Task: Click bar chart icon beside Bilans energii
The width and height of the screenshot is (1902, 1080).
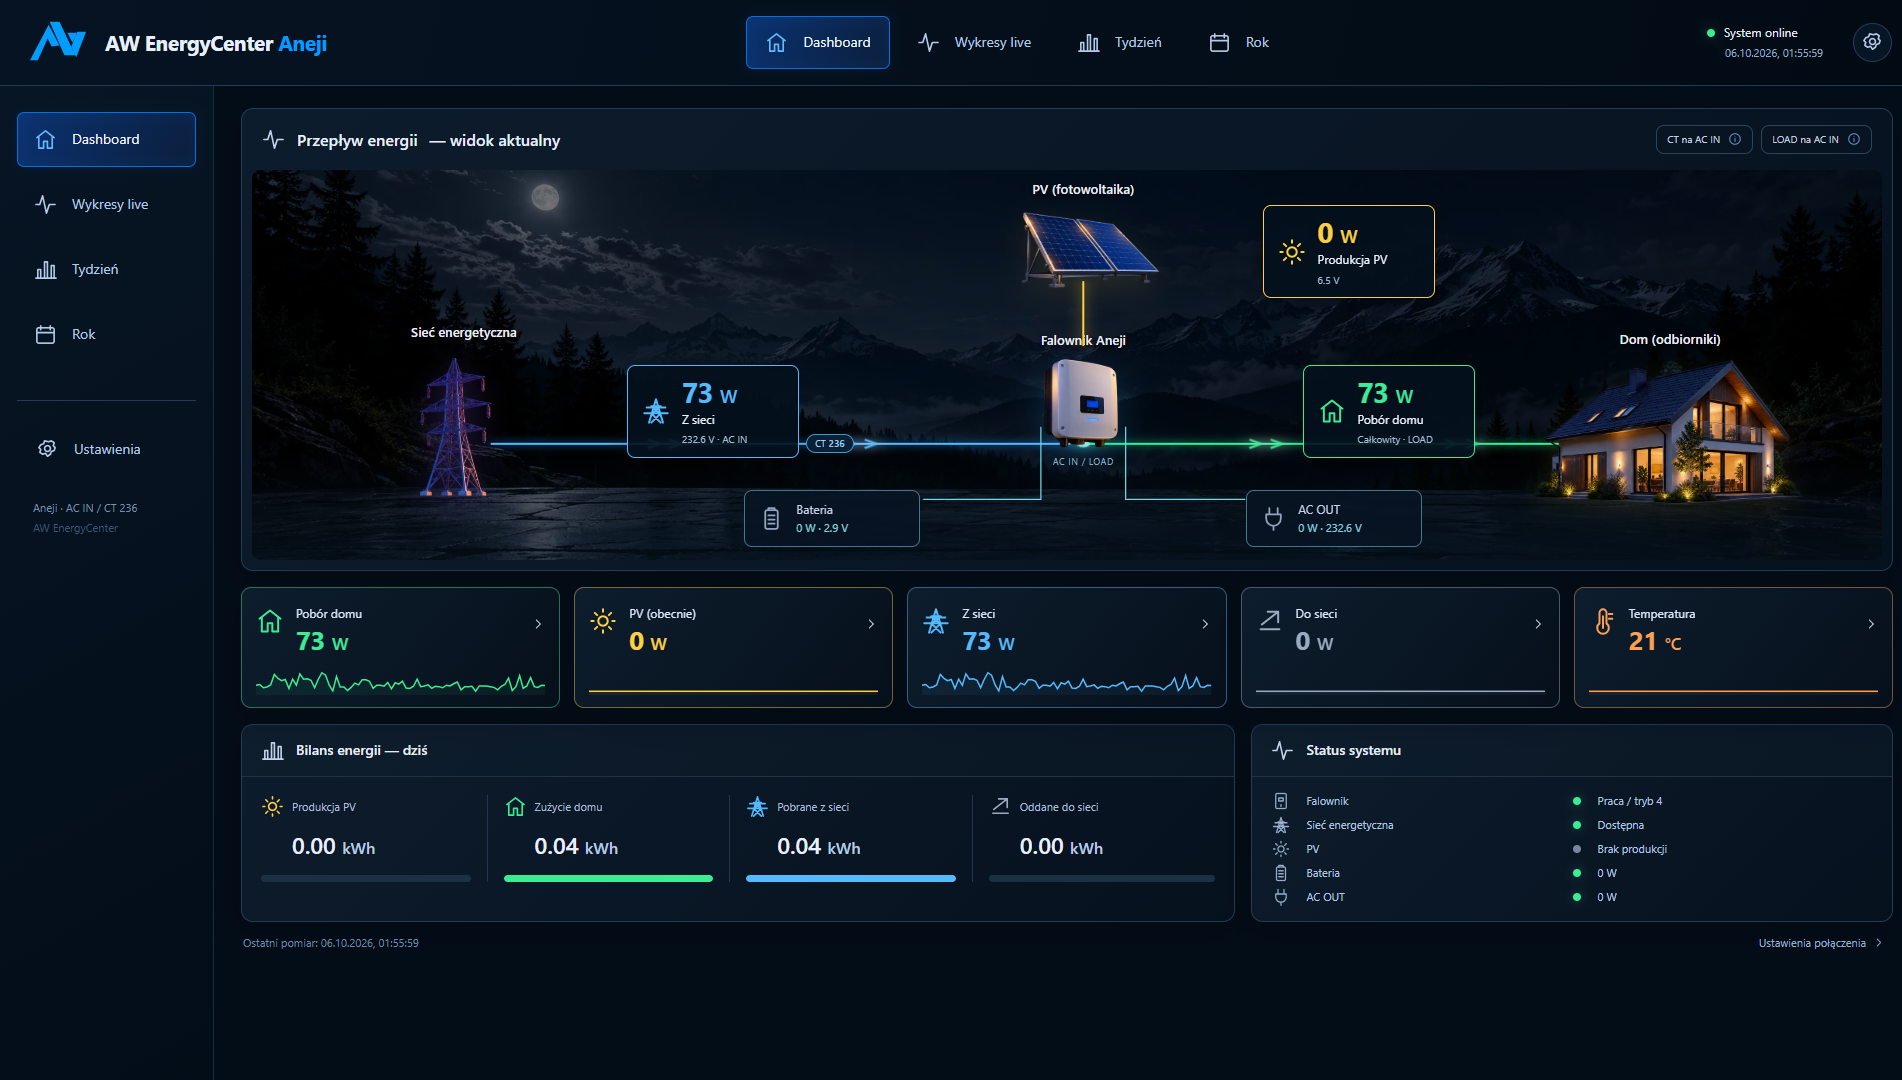Action: 273,751
